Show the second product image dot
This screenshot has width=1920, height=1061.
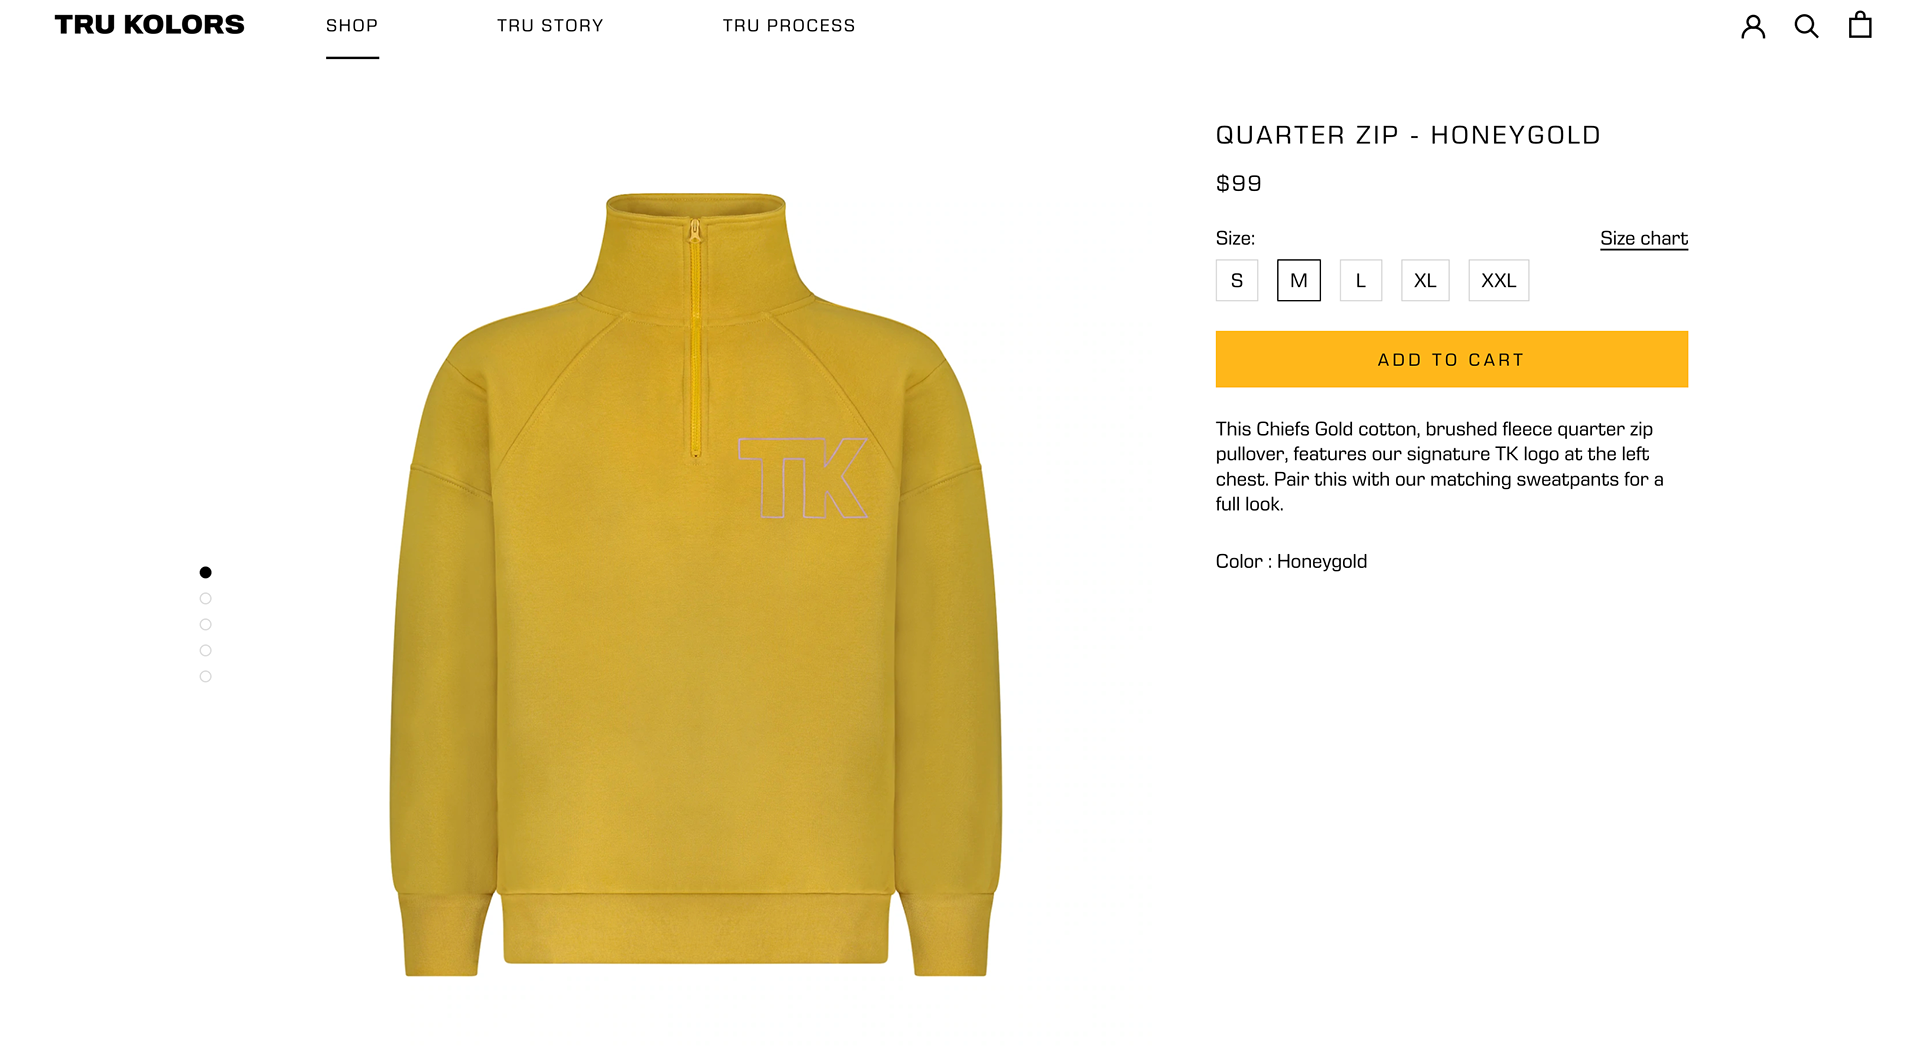(206, 599)
